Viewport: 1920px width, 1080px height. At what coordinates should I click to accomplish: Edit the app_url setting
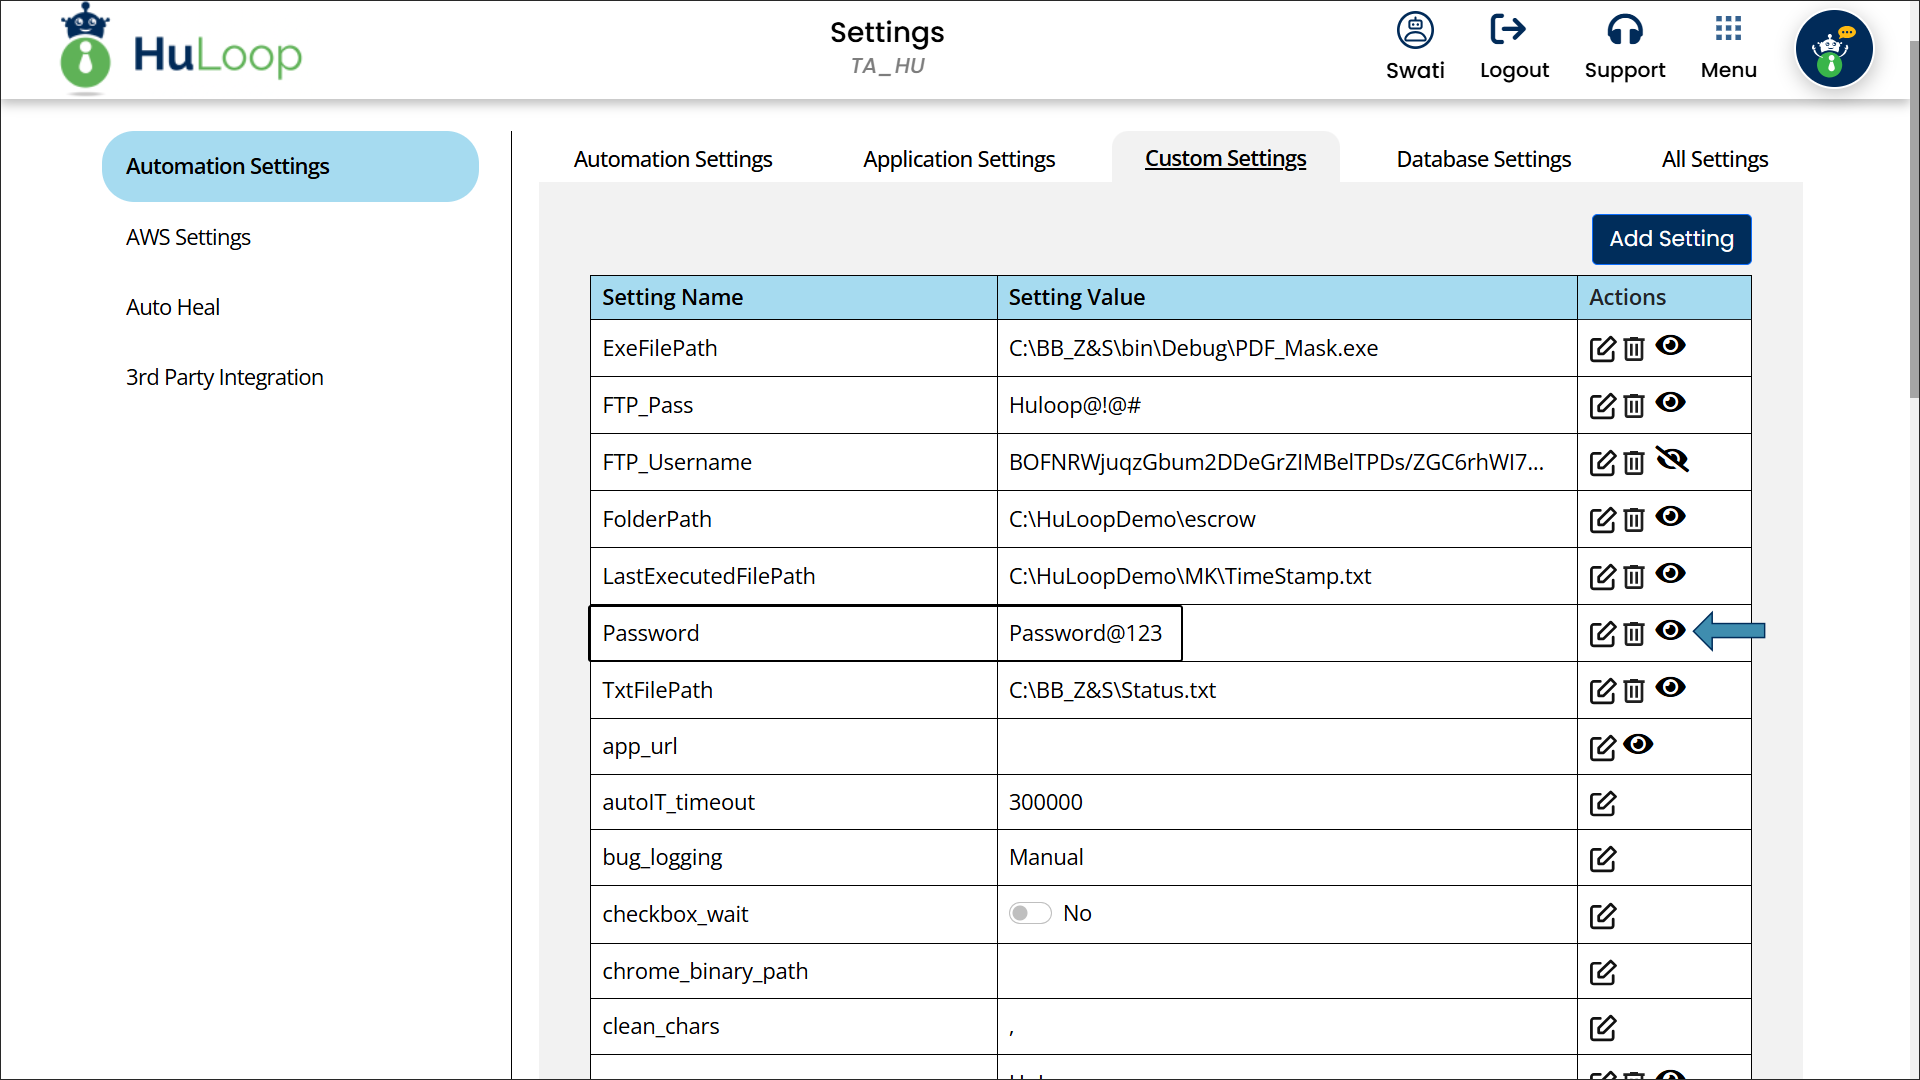coord(1602,748)
